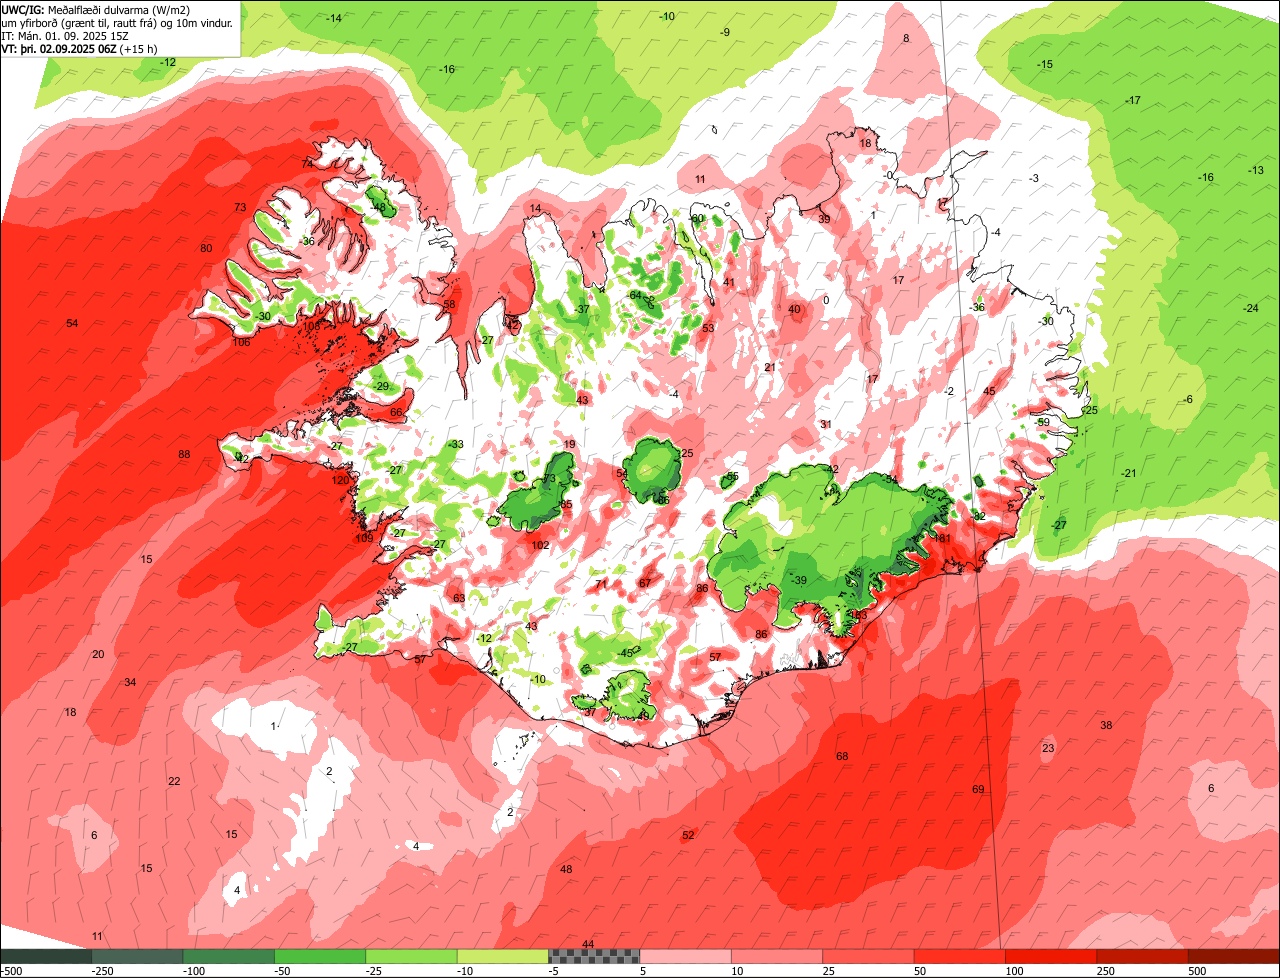This screenshot has height=978, width=1280.
Task: Click the map value '109' near the southwest coast
Action: tap(364, 538)
